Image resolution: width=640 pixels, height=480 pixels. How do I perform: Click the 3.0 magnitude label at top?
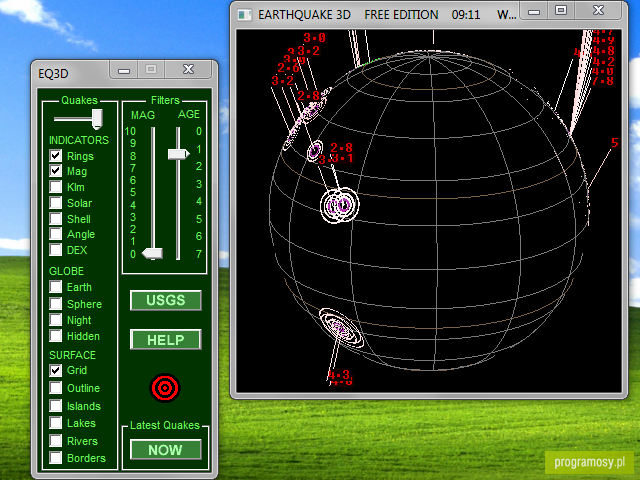(314, 38)
